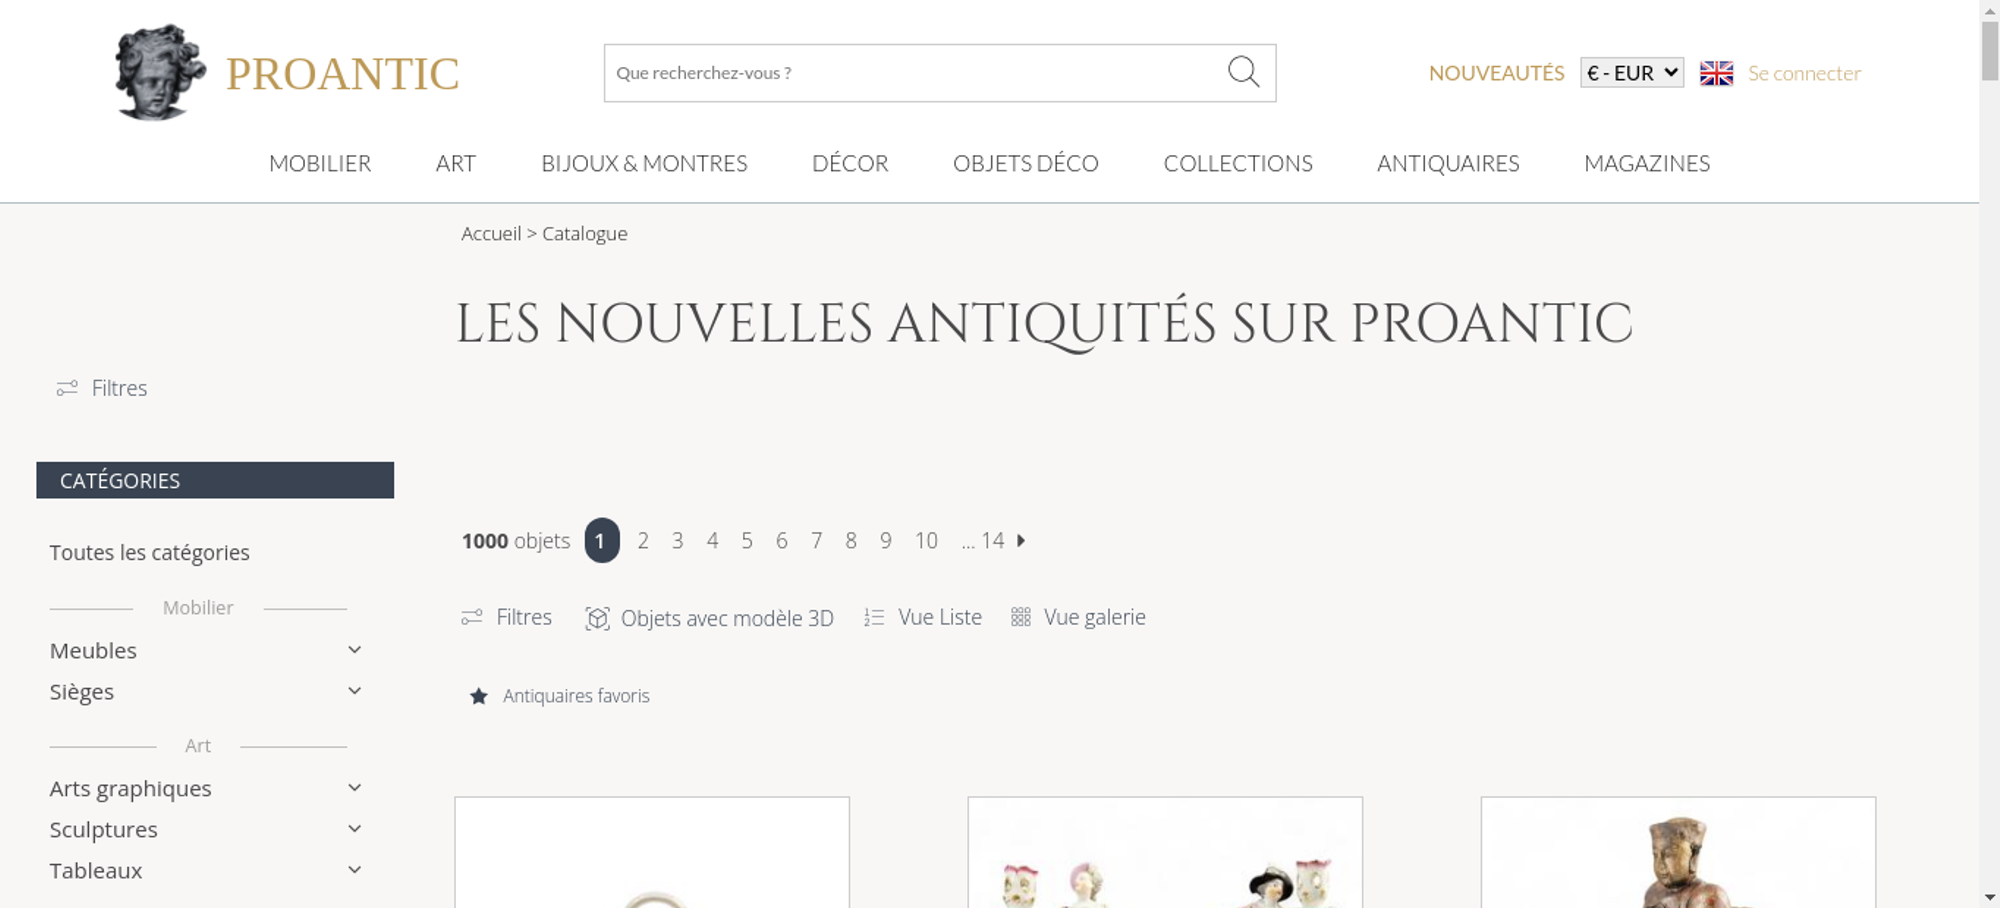Click the Filtres sliders icon in sidebar
Image resolution: width=2000 pixels, height=908 pixels.
click(67, 388)
